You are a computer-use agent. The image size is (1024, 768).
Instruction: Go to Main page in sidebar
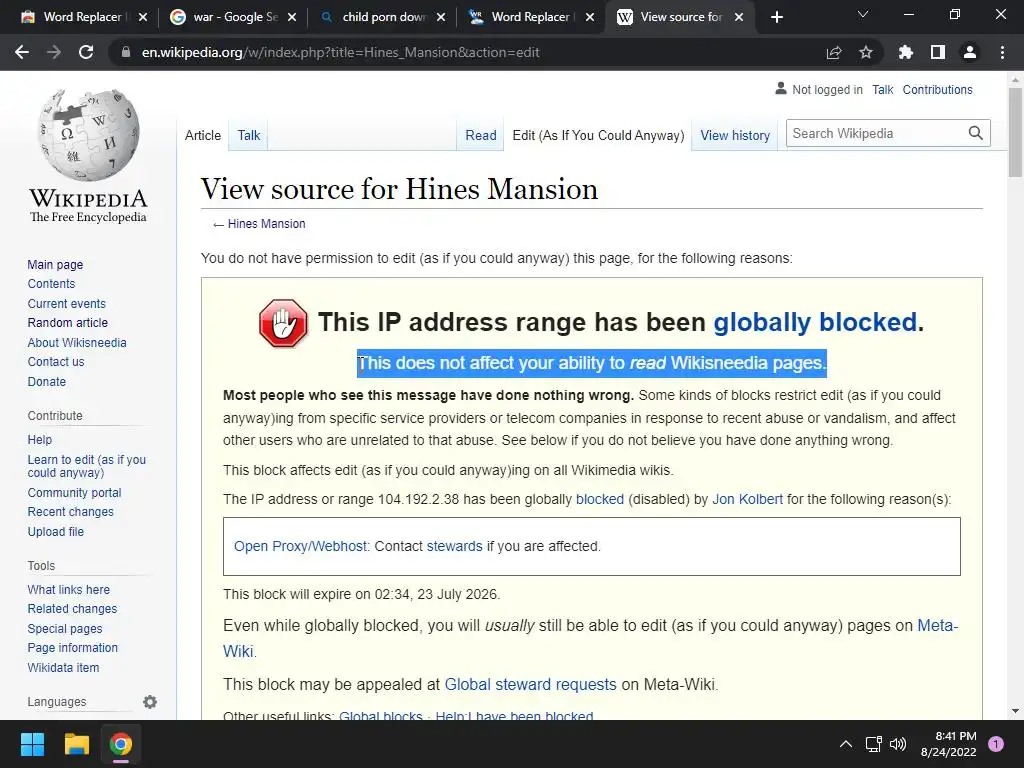click(55, 264)
